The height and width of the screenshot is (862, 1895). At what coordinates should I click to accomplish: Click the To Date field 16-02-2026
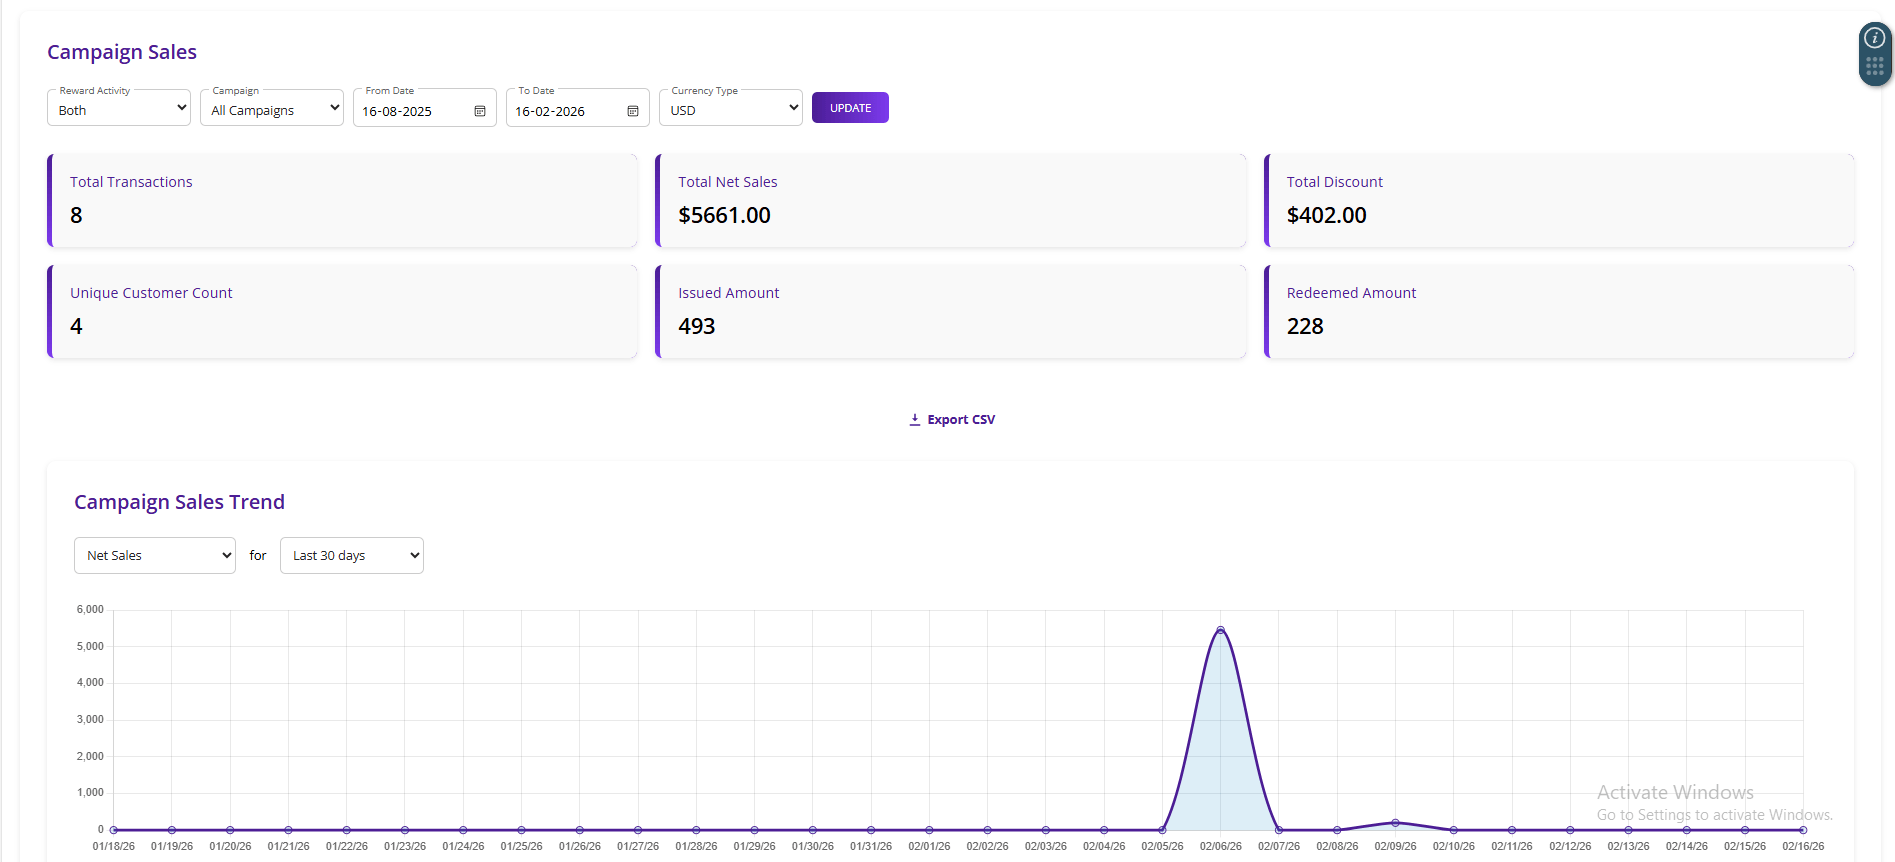point(563,111)
